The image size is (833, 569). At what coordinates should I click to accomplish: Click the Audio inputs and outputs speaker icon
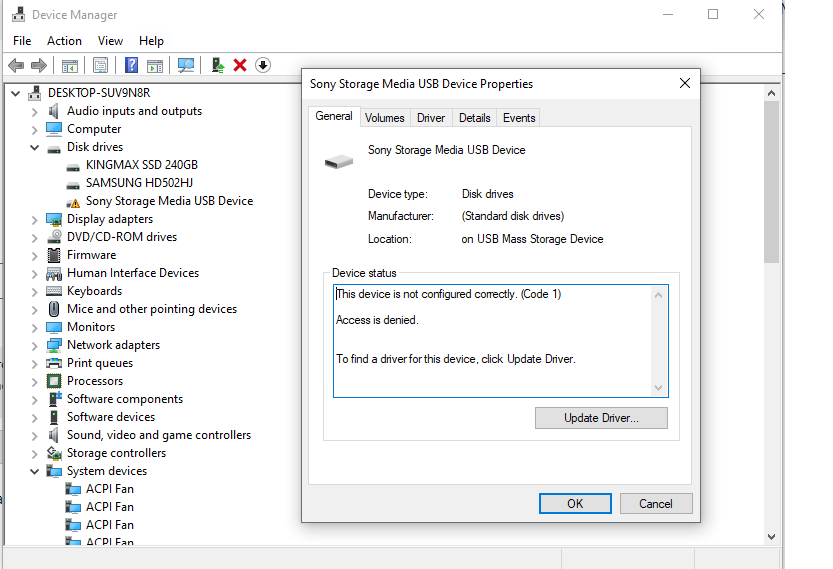click(x=54, y=111)
